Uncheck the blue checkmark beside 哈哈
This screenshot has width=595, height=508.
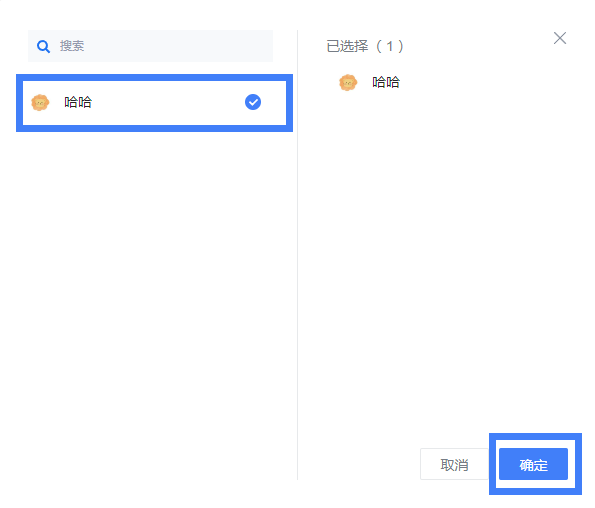click(253, 102)
